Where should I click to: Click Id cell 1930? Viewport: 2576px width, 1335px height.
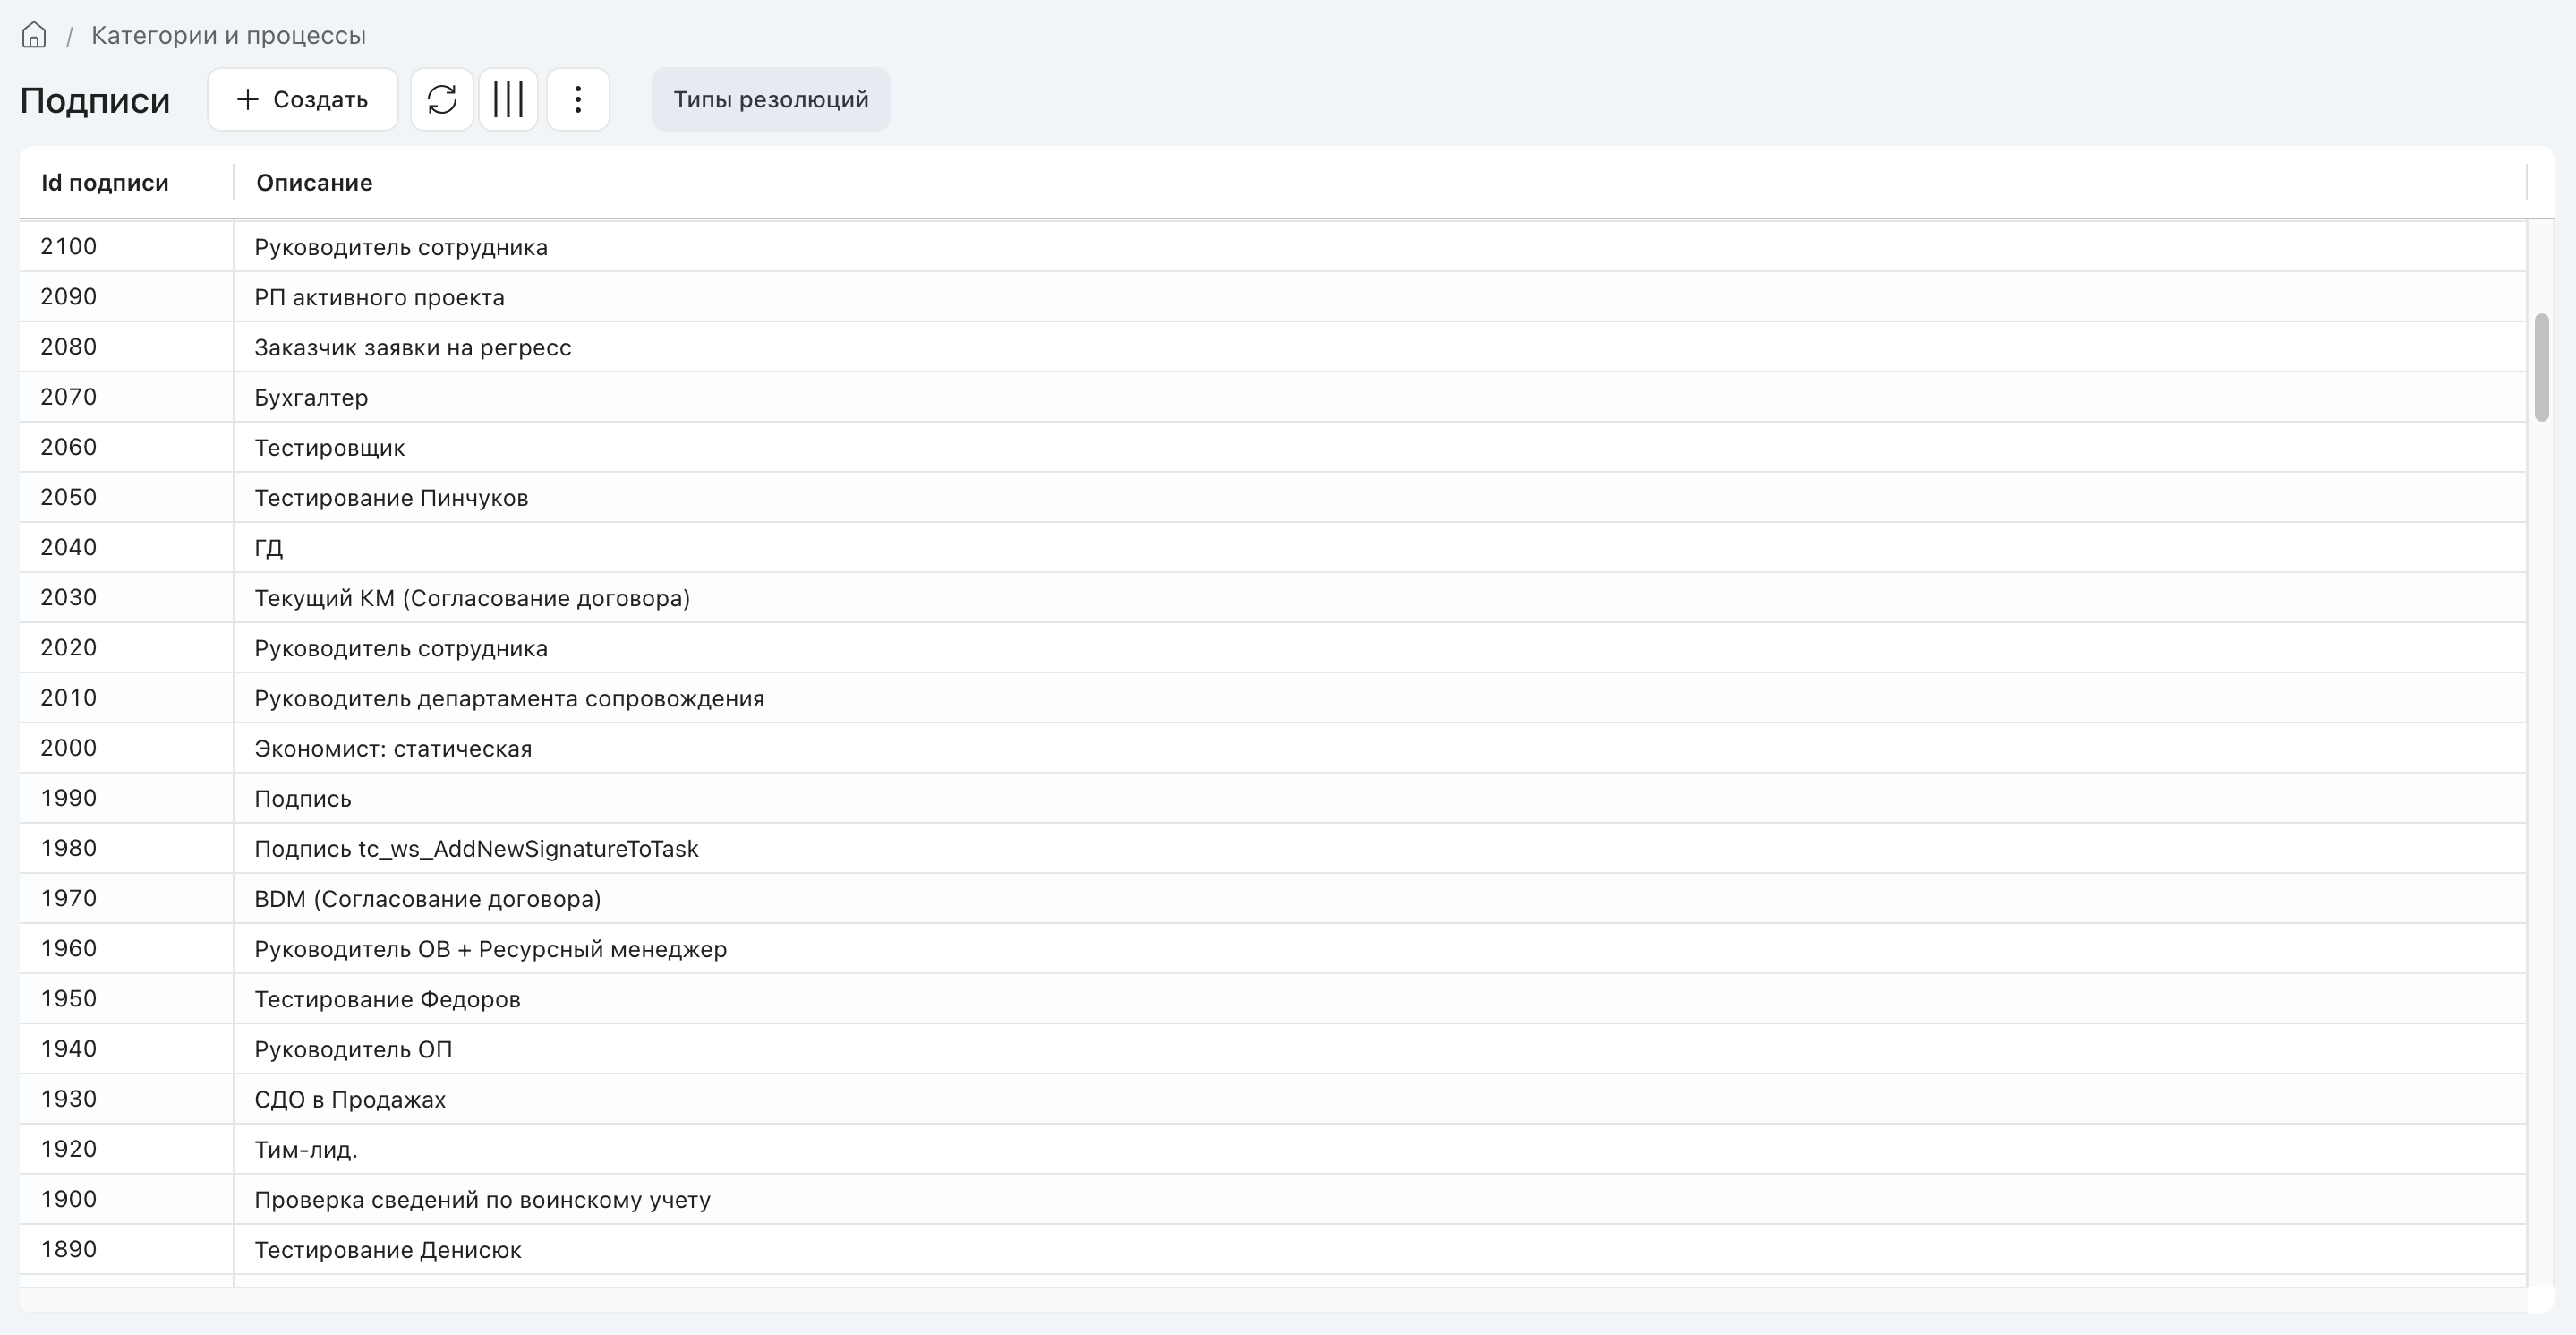click(126, 1099)
